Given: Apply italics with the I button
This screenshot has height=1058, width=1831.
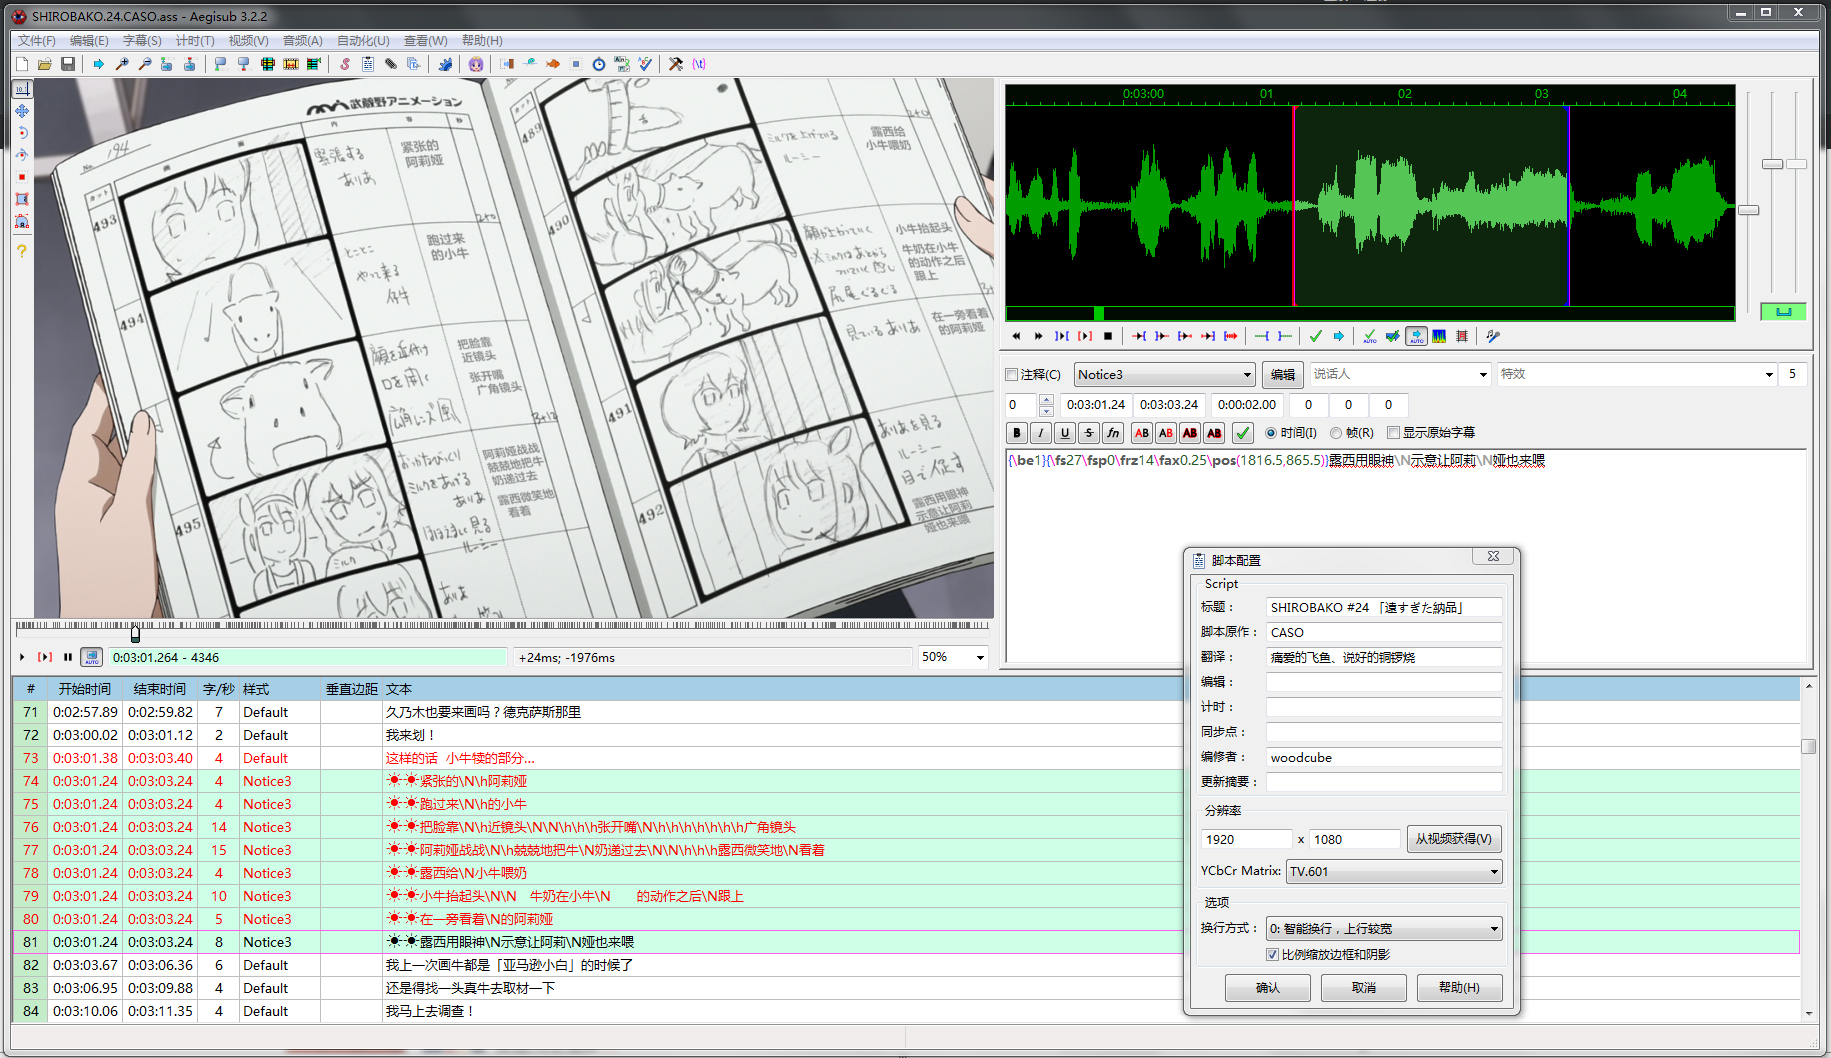Looking at the screenshot, I should 1041,433.
